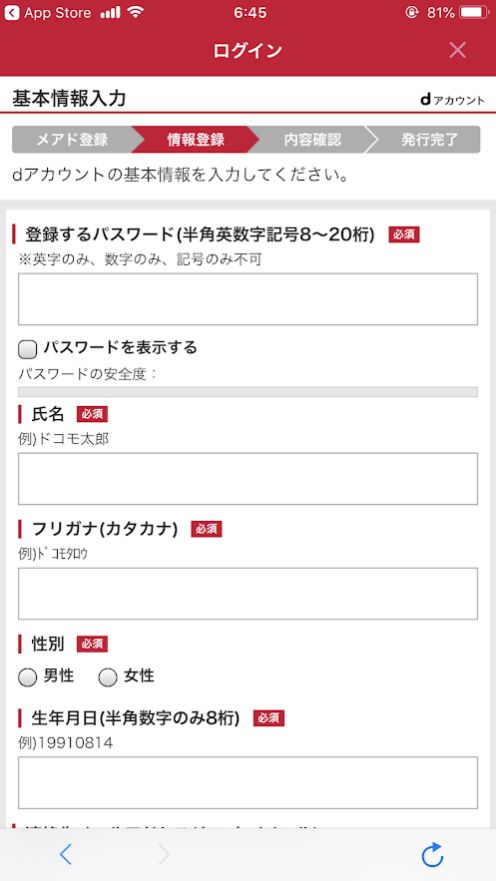496x881 pixels.
Task: Jump to 発行完了 step
Action: pyautogui.click(x=425, y=139)
